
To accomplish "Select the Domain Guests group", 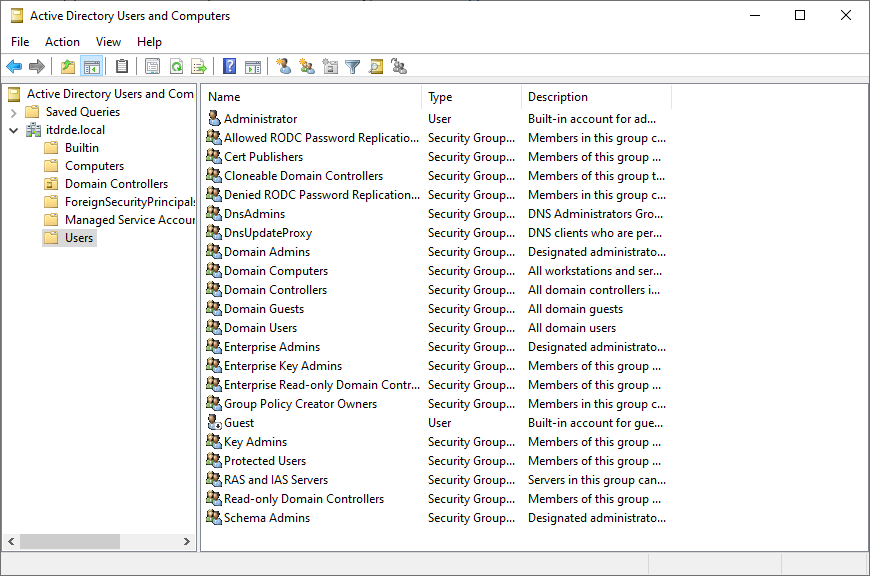I will point(264,309).
